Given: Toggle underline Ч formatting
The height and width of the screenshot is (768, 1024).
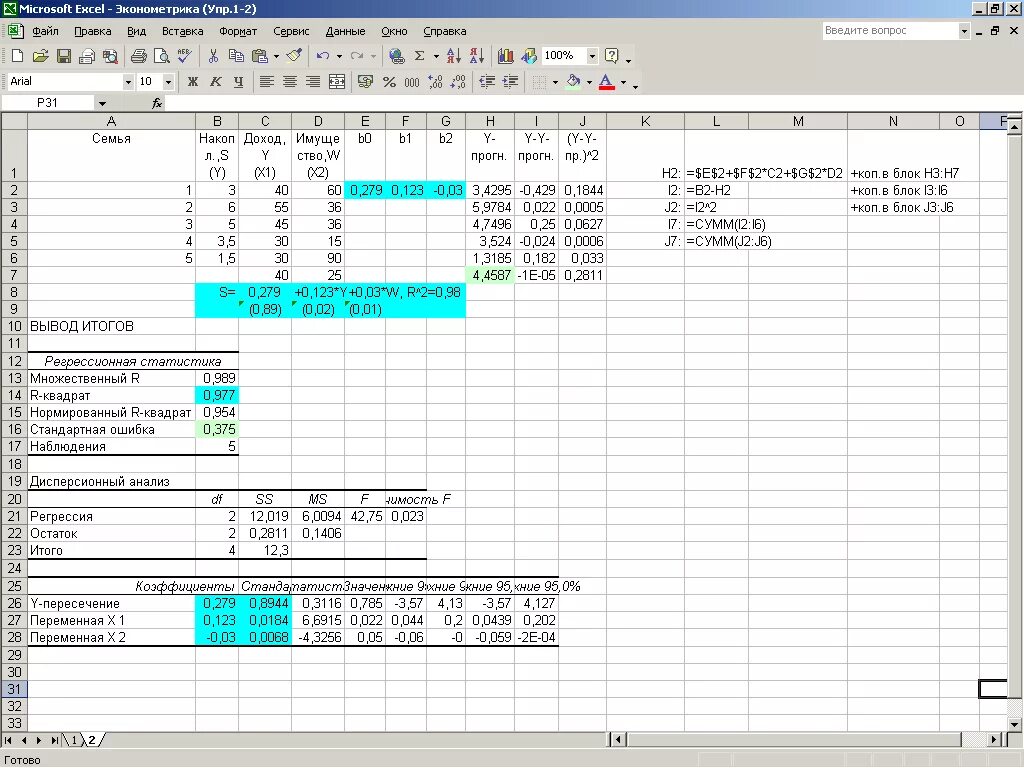Looking at the screenshot, I should pyautogui.click(x=238, y=82).
